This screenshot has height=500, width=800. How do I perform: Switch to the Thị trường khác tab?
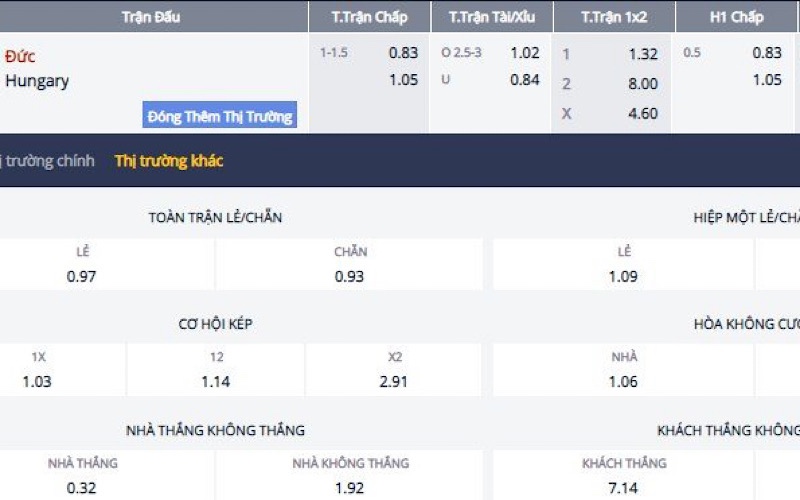169,161
